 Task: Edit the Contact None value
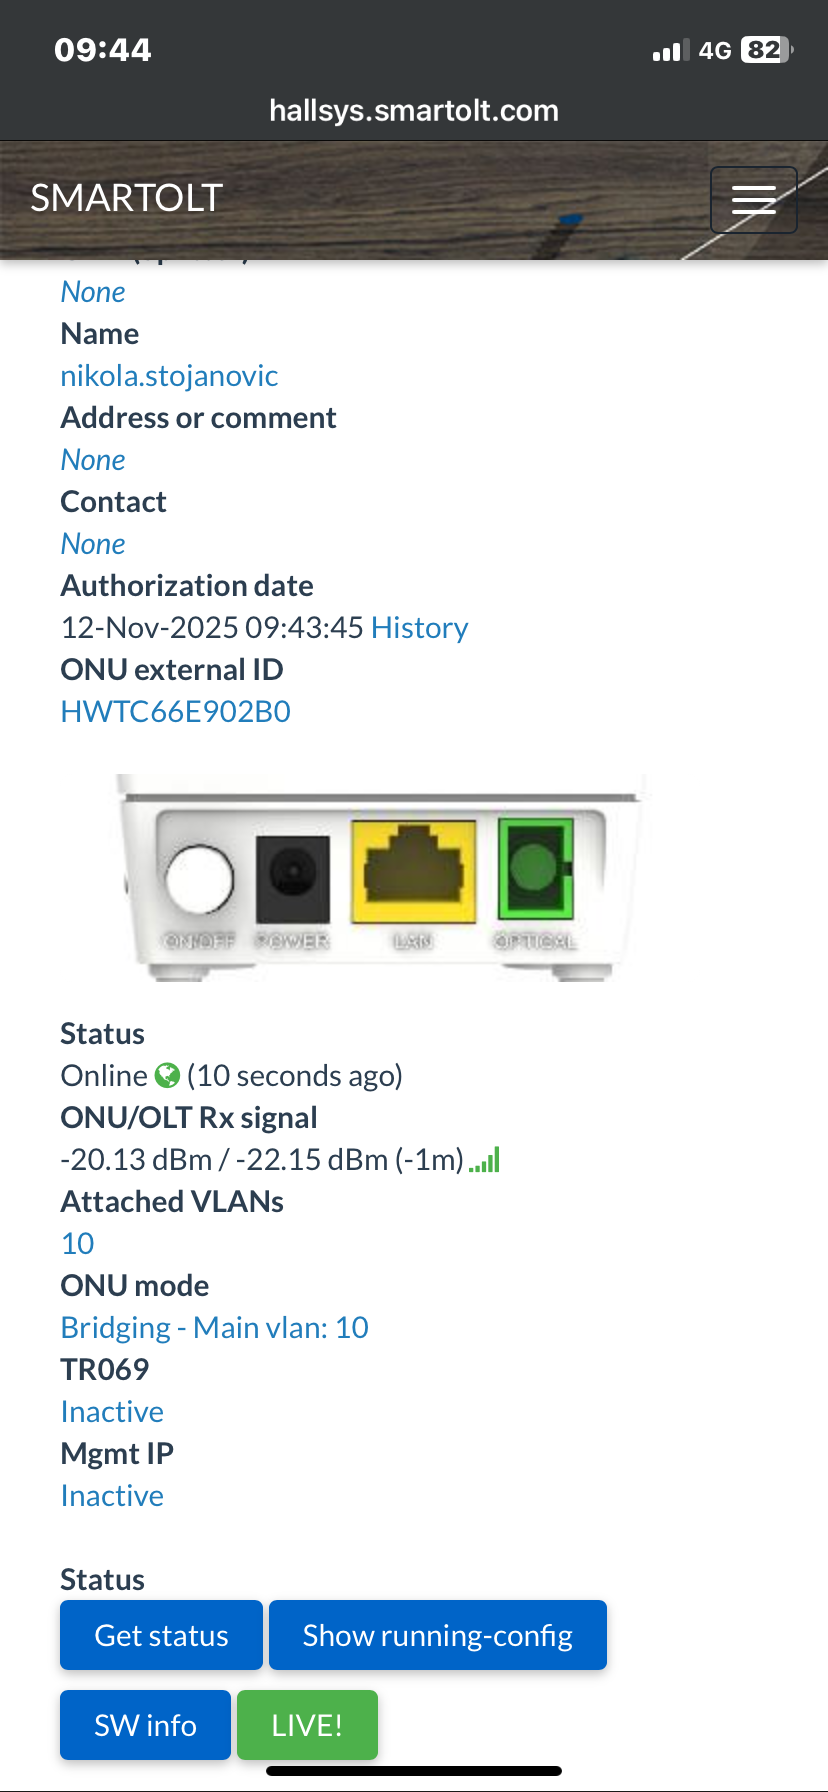click(93, 544)
